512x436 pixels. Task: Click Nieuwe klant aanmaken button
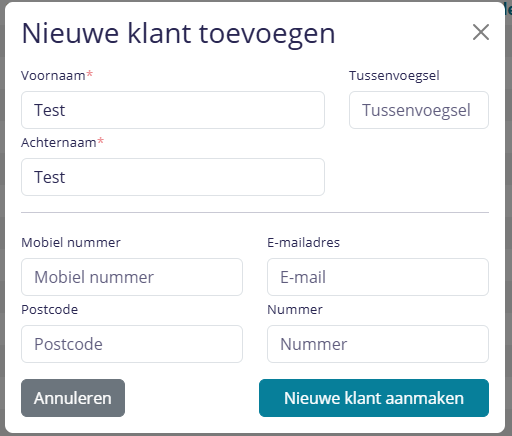coord(374,398)
